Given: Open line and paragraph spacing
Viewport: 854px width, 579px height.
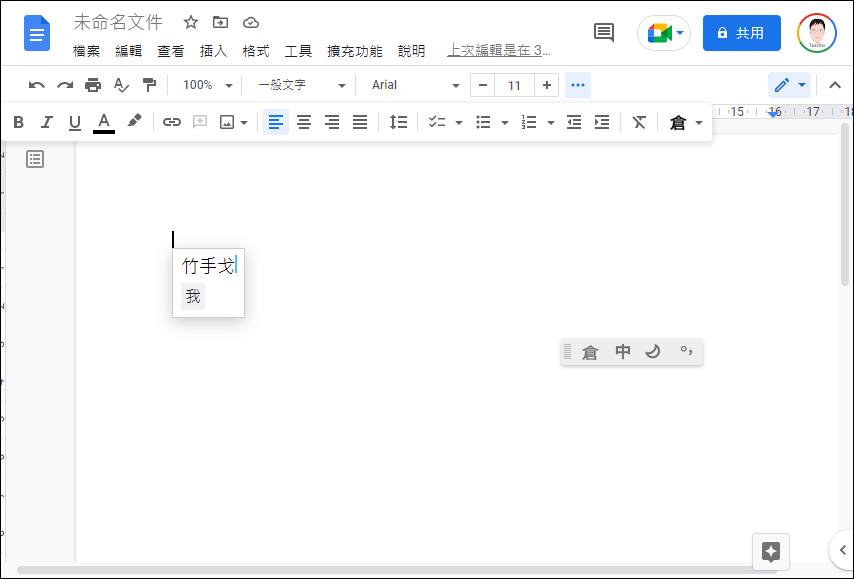Looking at the screenshot, I should [398, 123].
